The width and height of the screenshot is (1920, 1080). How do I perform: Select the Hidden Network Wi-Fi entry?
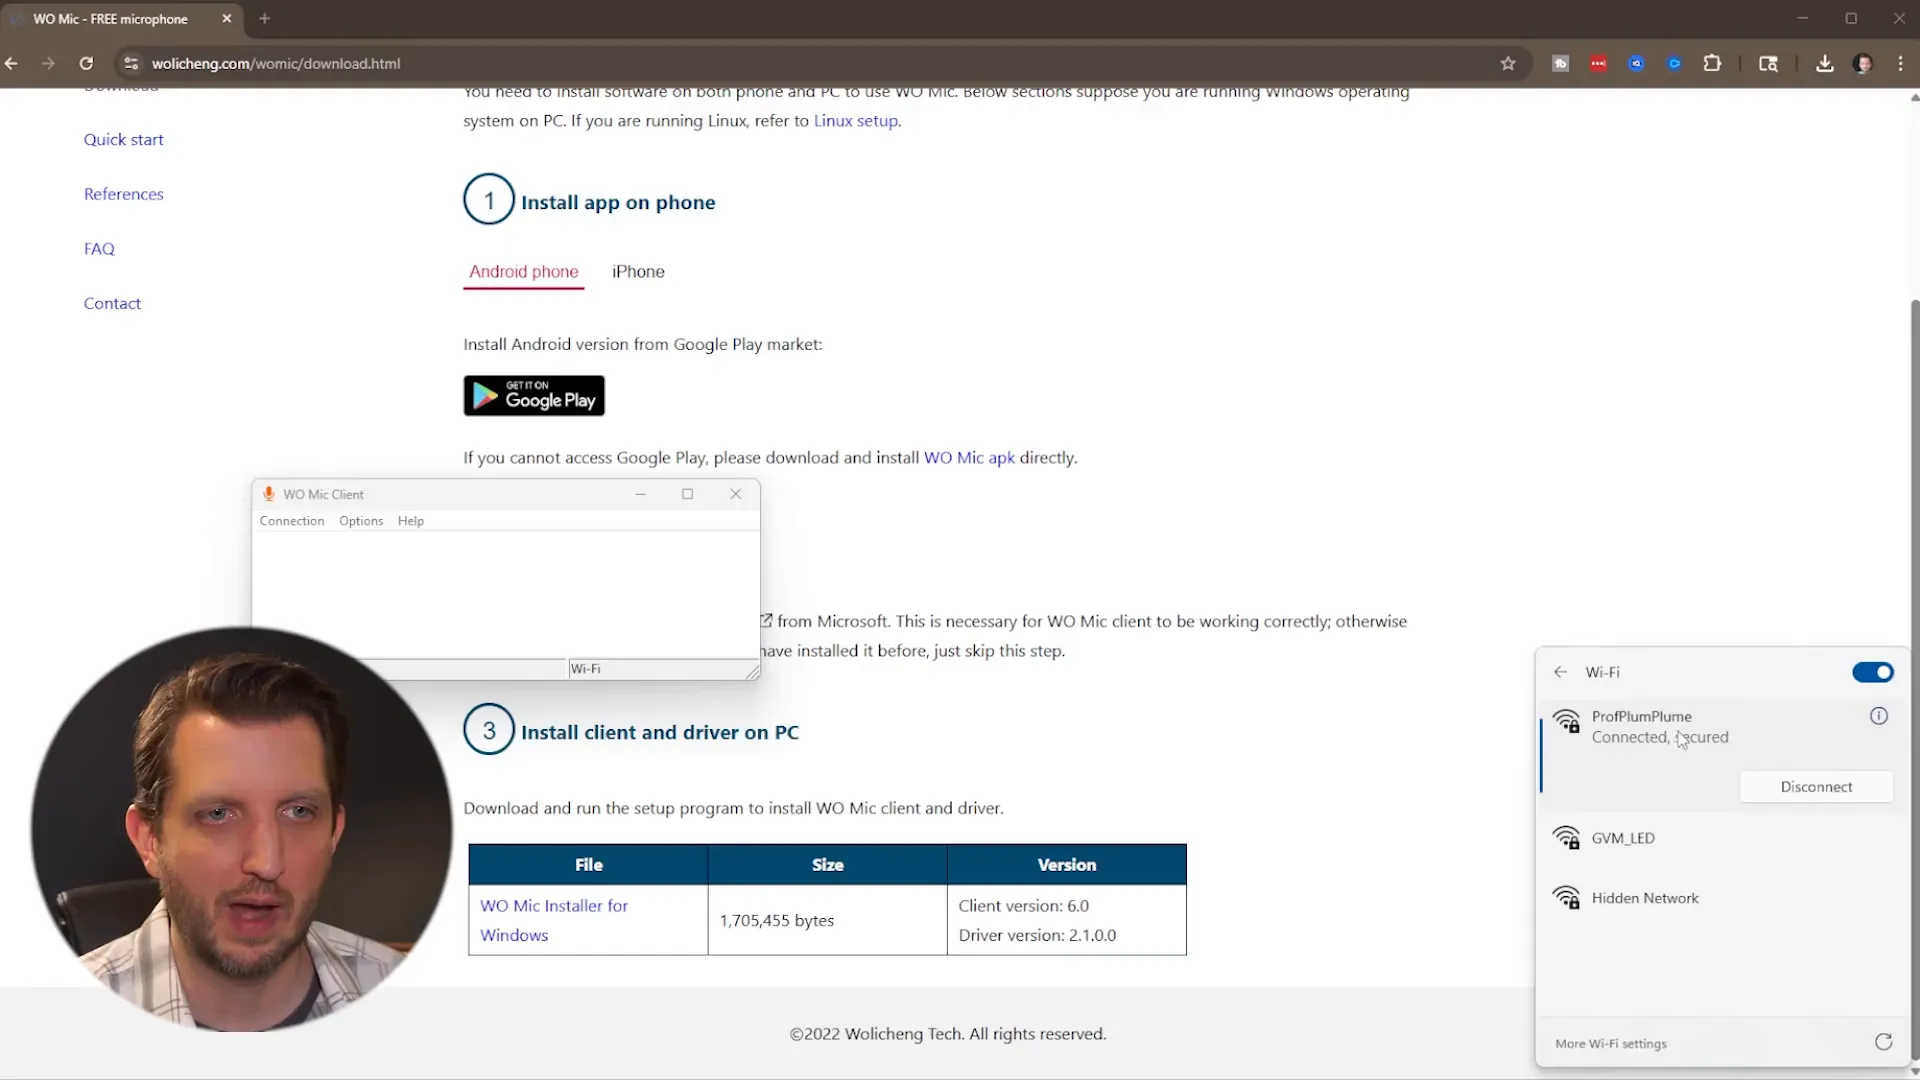[1721, 898]
